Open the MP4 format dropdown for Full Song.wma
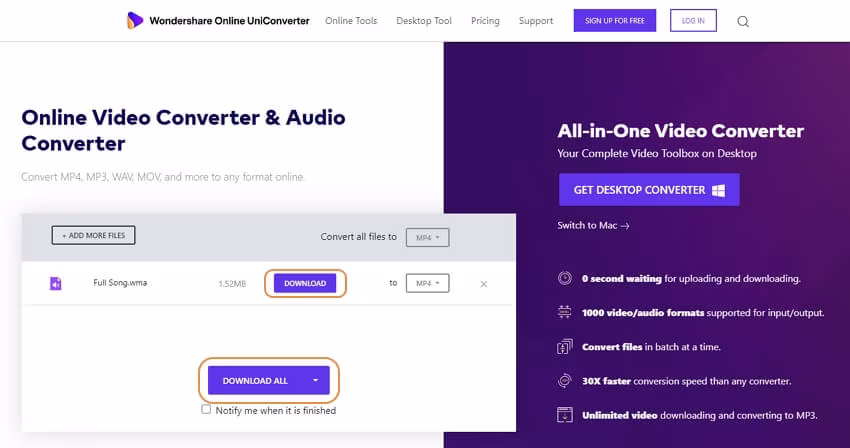Viewport: 850px width, 448px height. (x=427, y=283)
